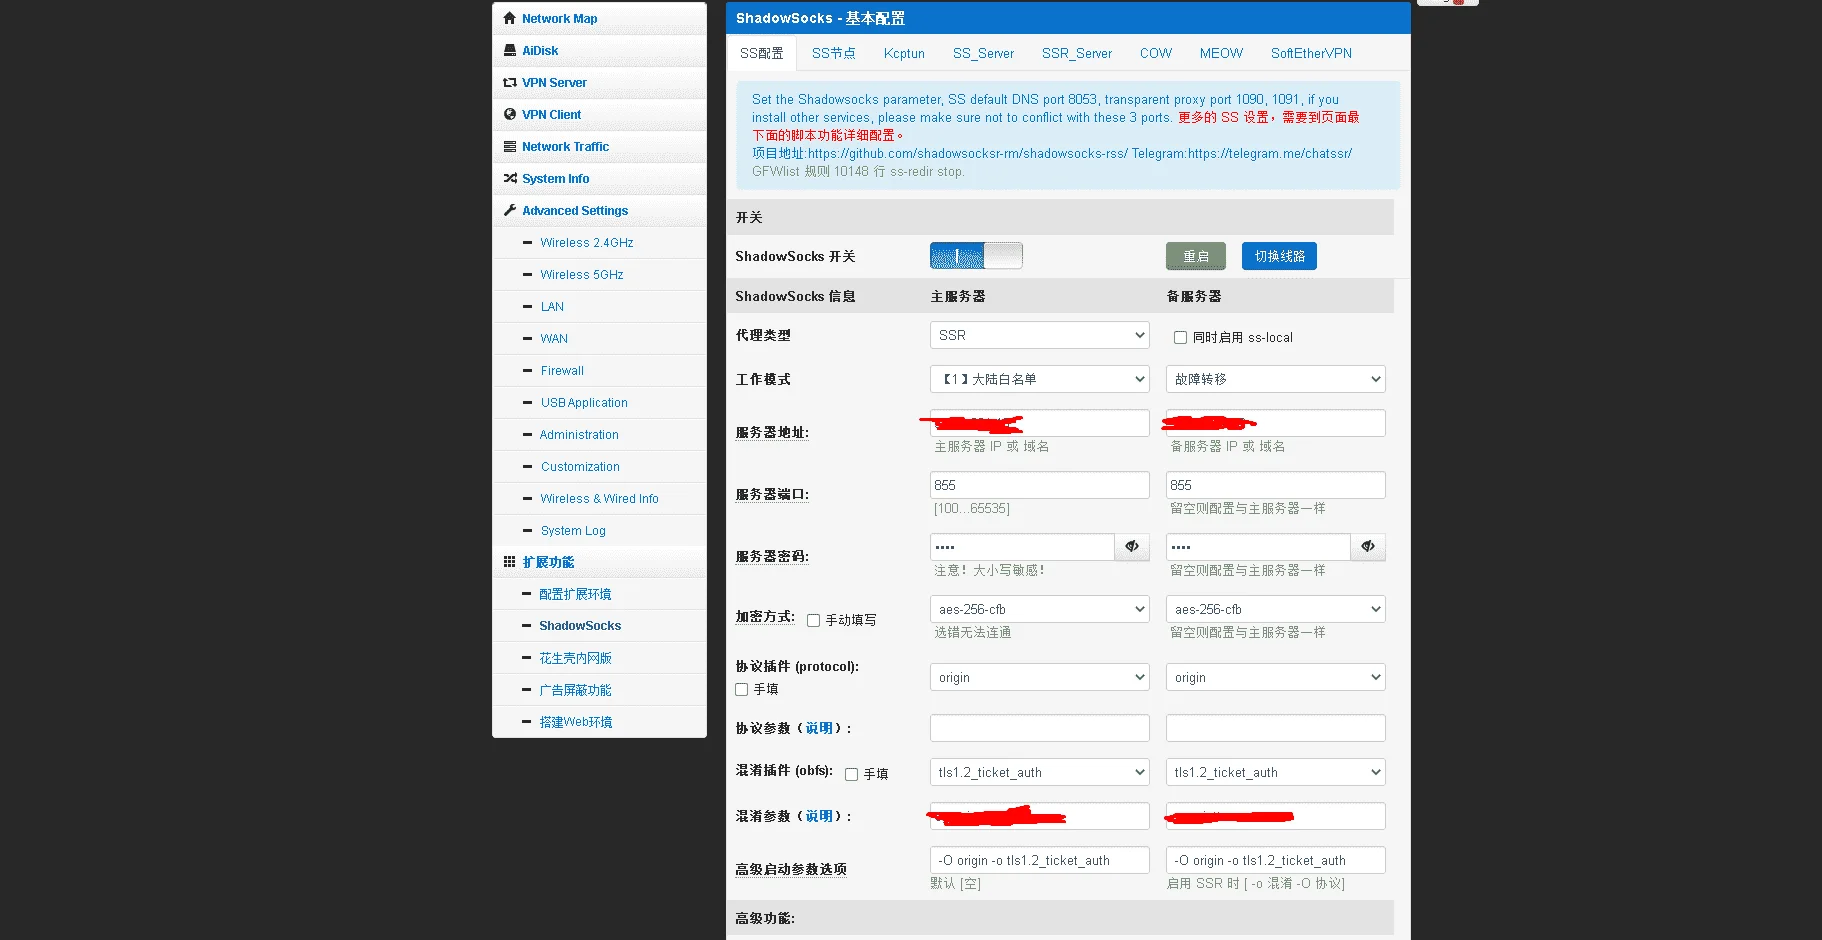This screenshot has height=940, width=1822.
Task: Click the 重启 restart button
Action: click(1196, 256)
